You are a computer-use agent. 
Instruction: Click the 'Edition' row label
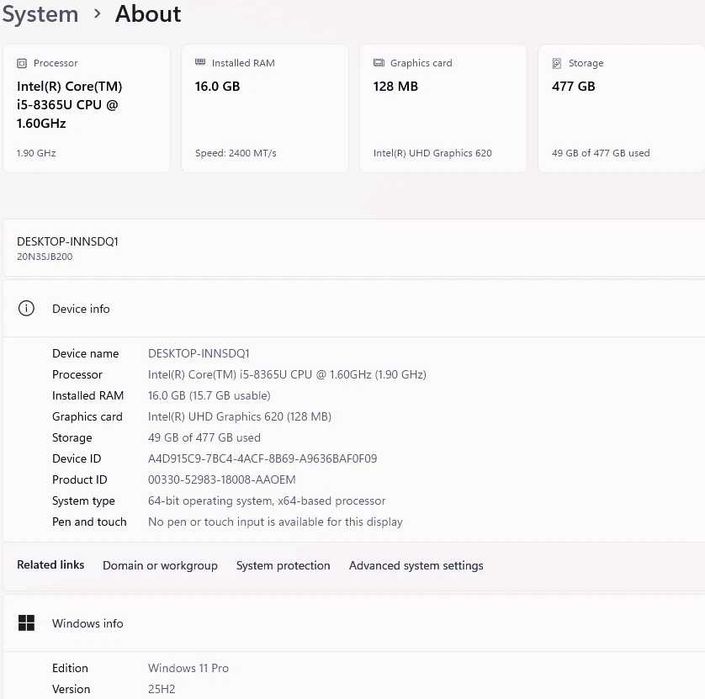pyautogui.click(x=70, y=668)
